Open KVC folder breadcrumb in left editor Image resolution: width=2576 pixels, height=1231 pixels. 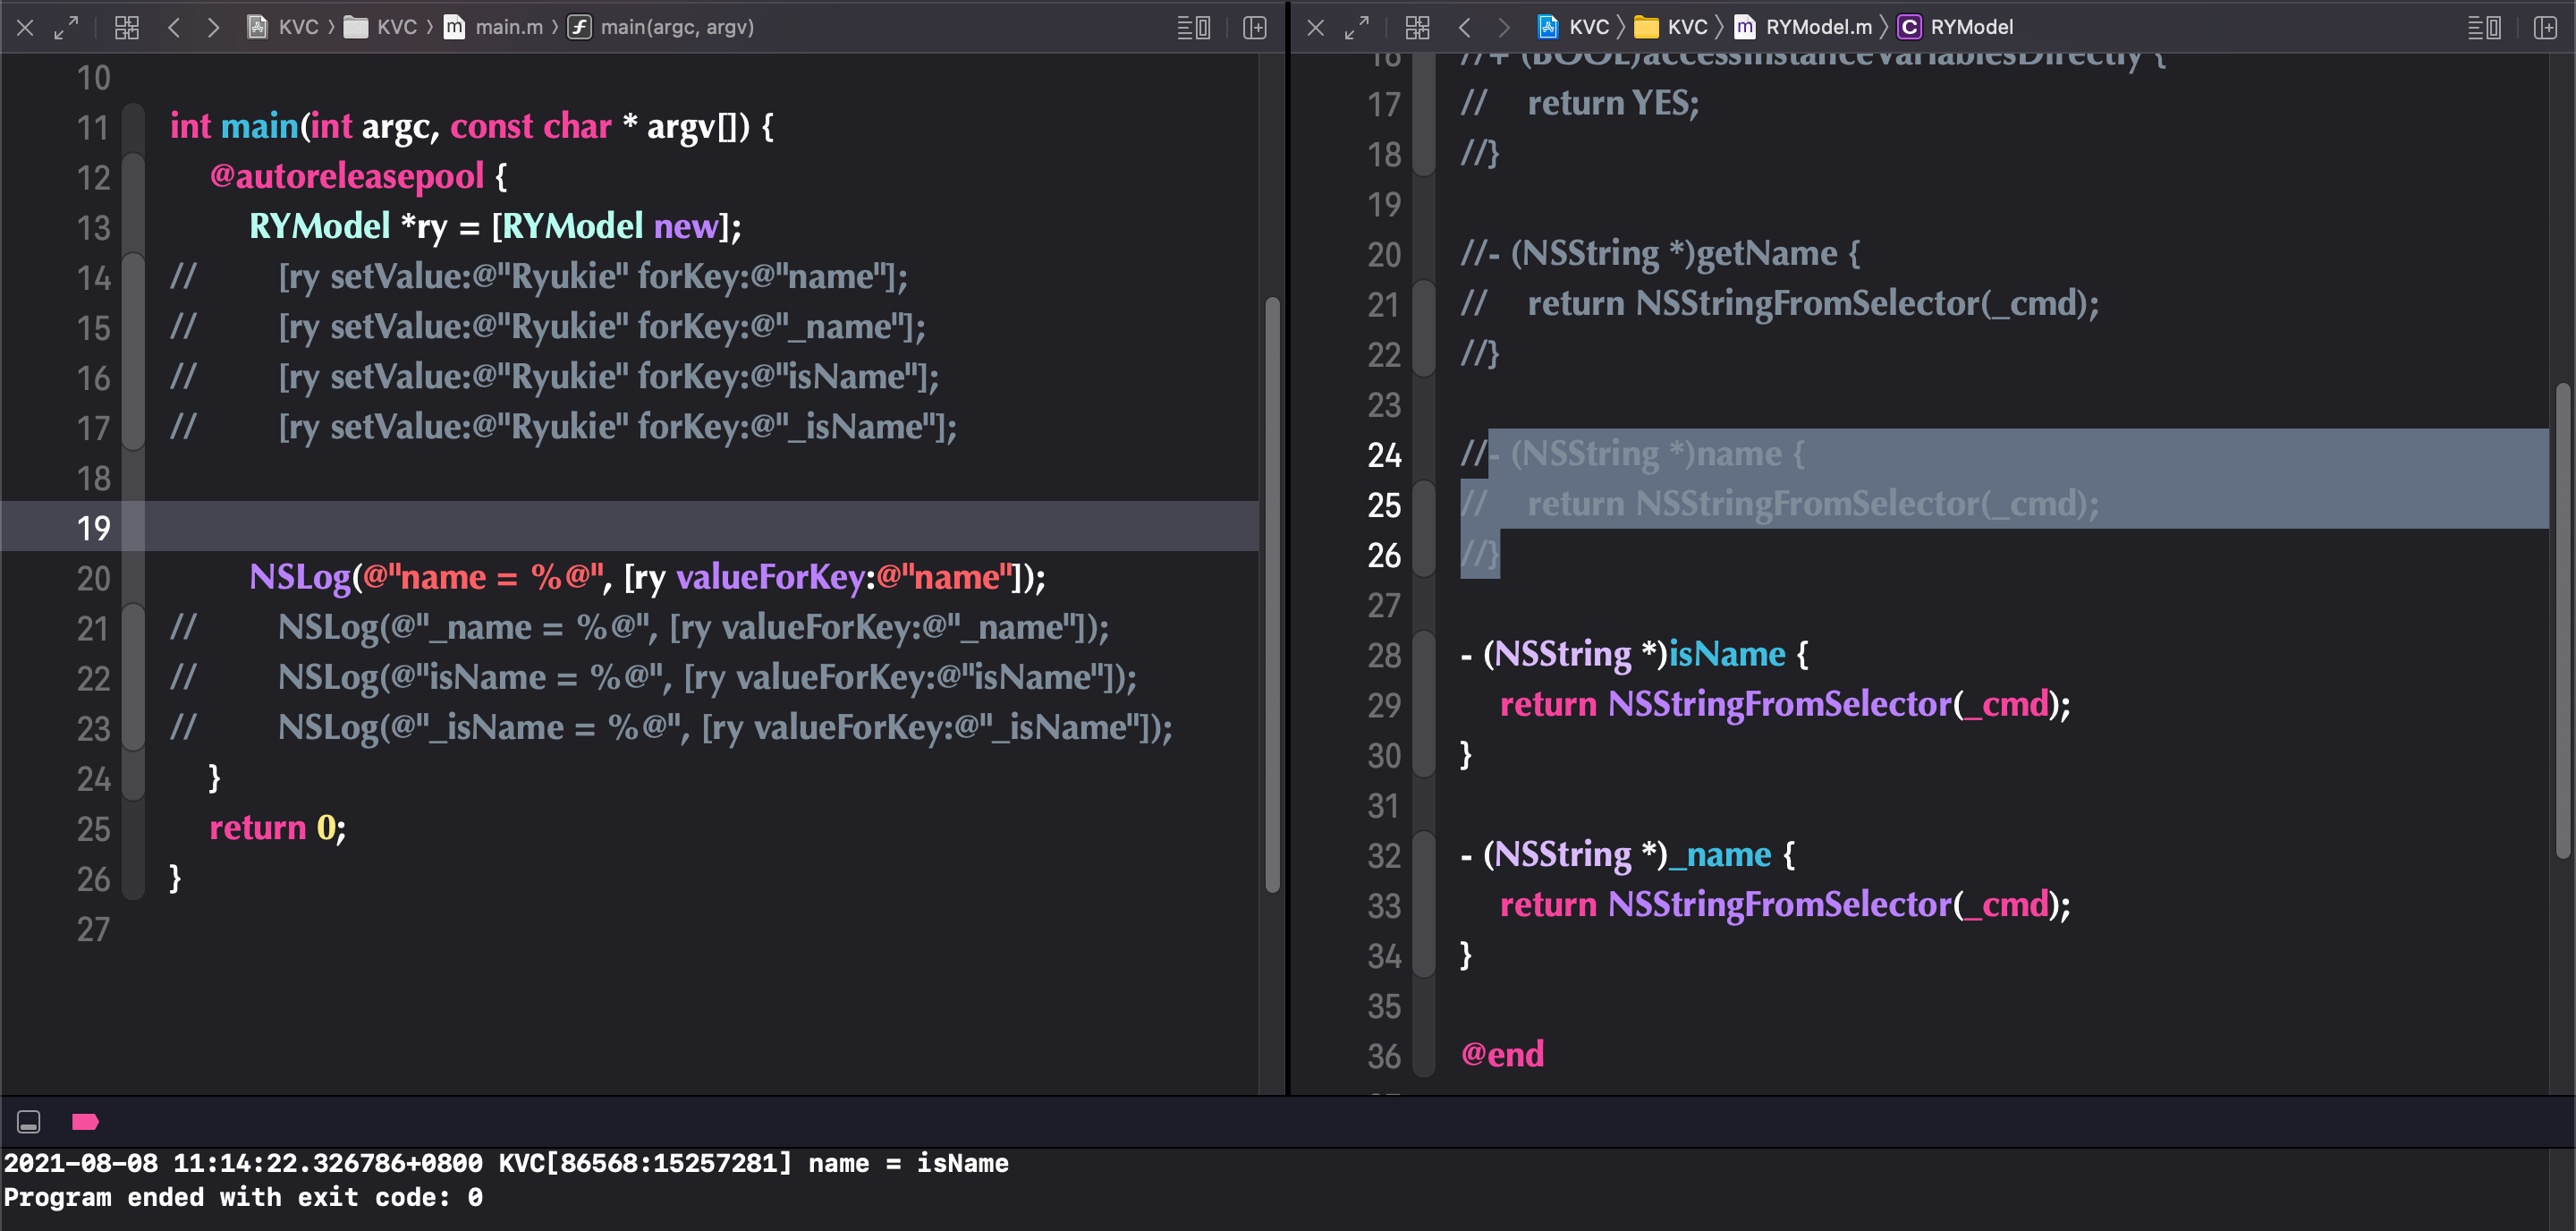tap(381, 27)
